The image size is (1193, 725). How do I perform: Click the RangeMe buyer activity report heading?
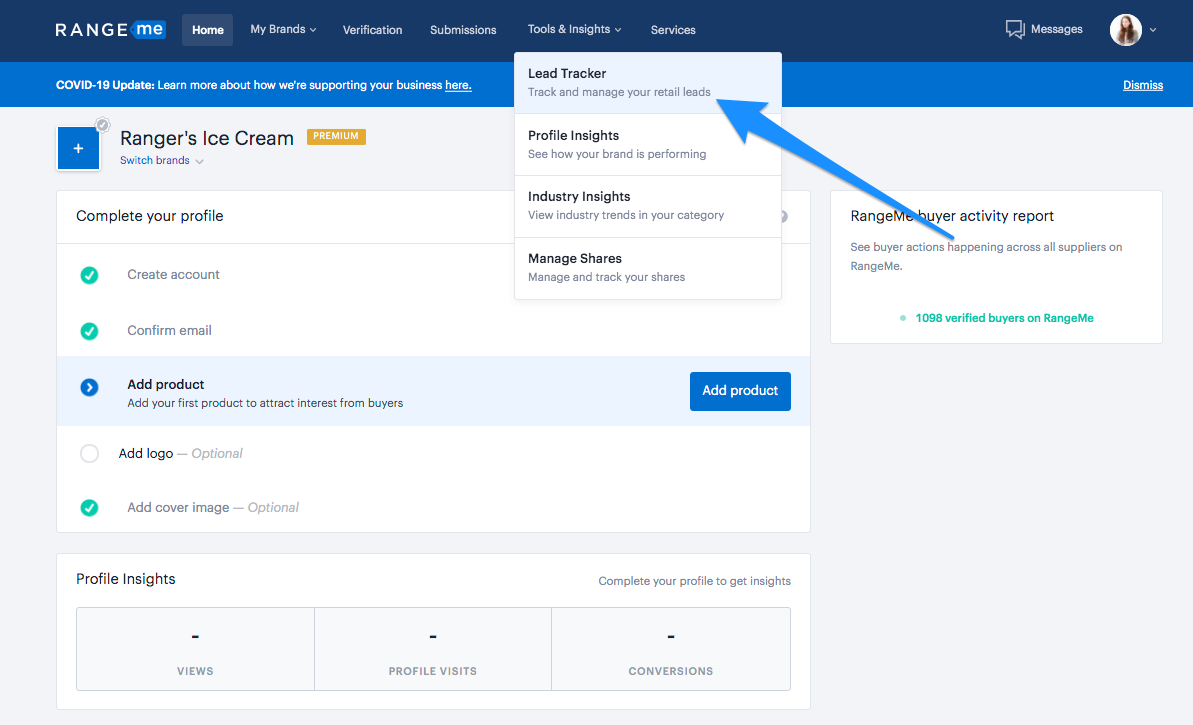(952, 216)
